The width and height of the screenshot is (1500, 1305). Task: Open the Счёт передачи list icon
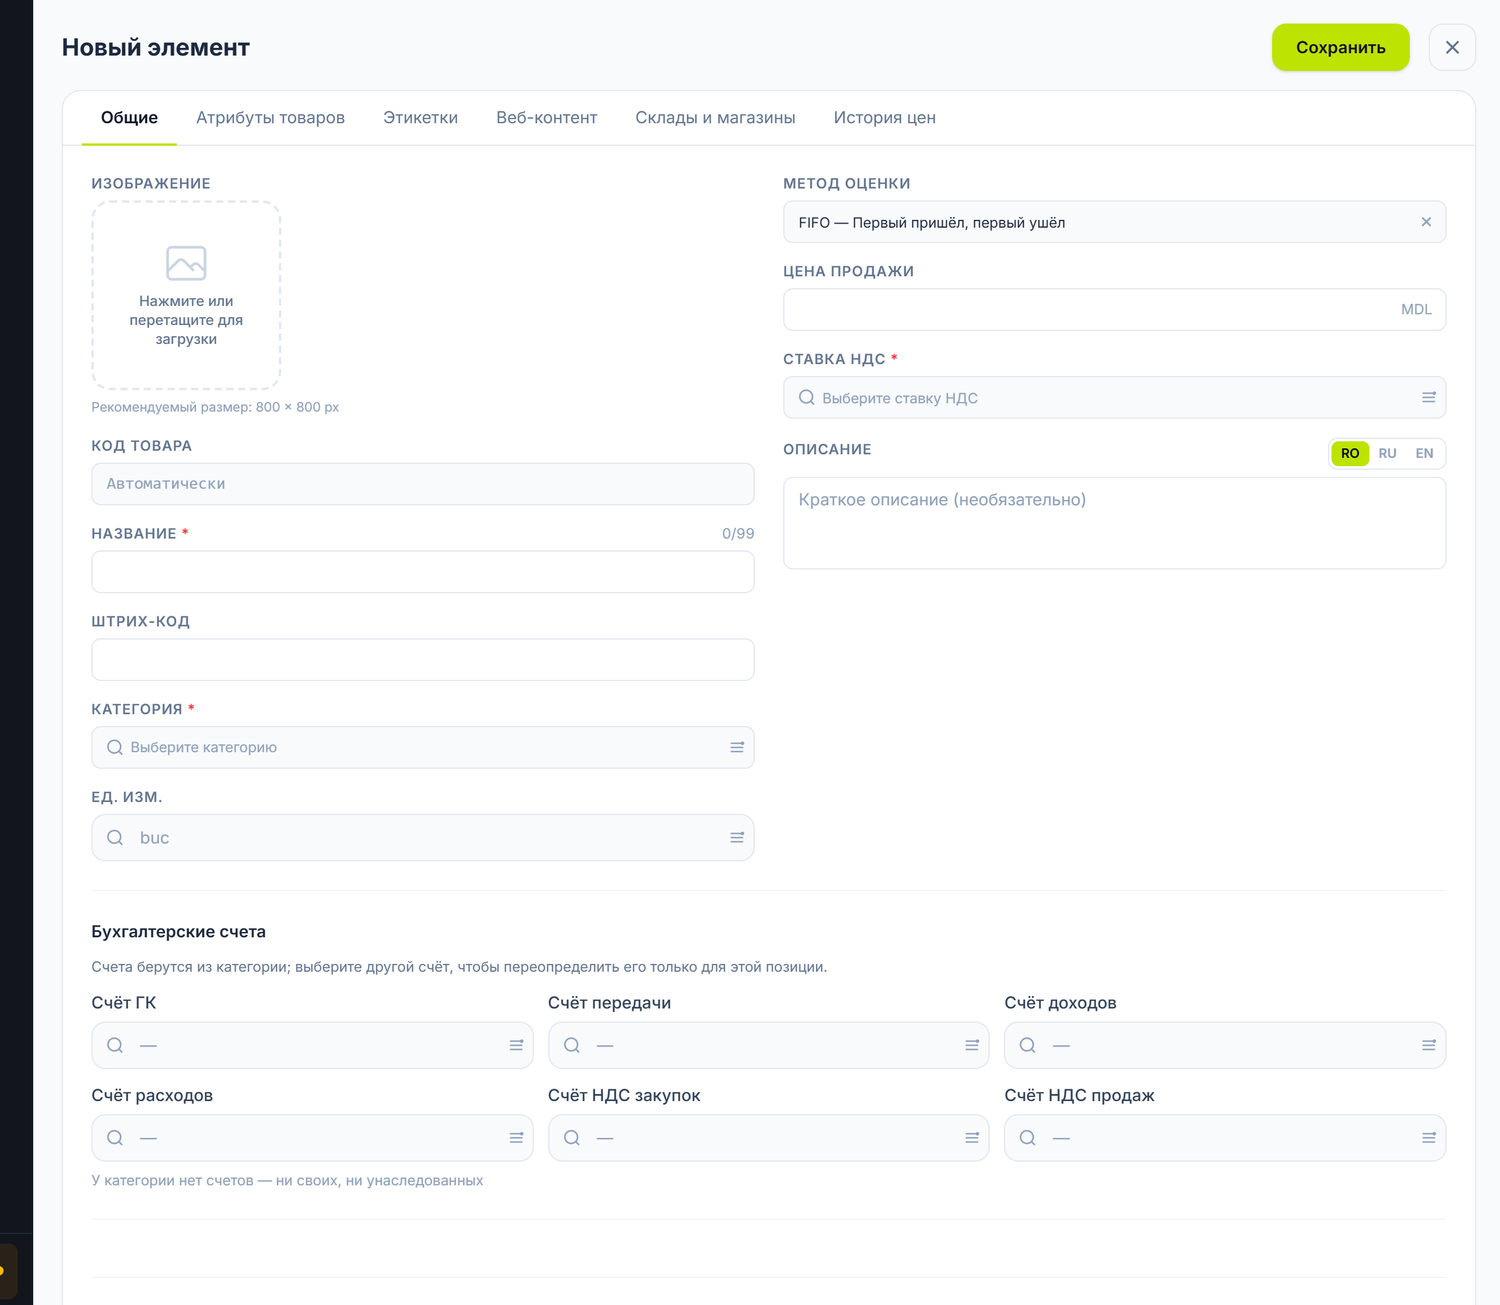click(x=972, y=1045)
